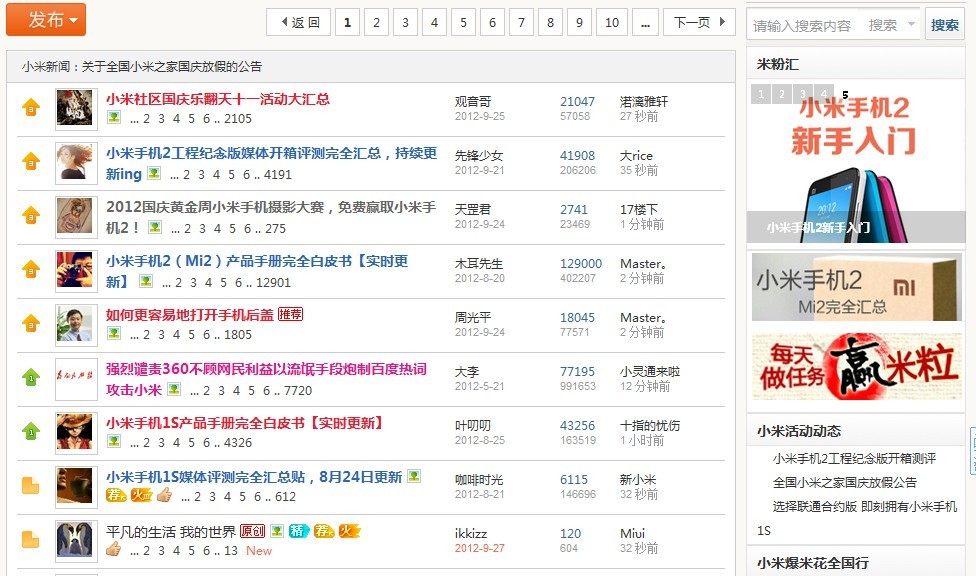Click the 返回 back button
This screenshot has width=976, height=576.
tap(299, 22)
